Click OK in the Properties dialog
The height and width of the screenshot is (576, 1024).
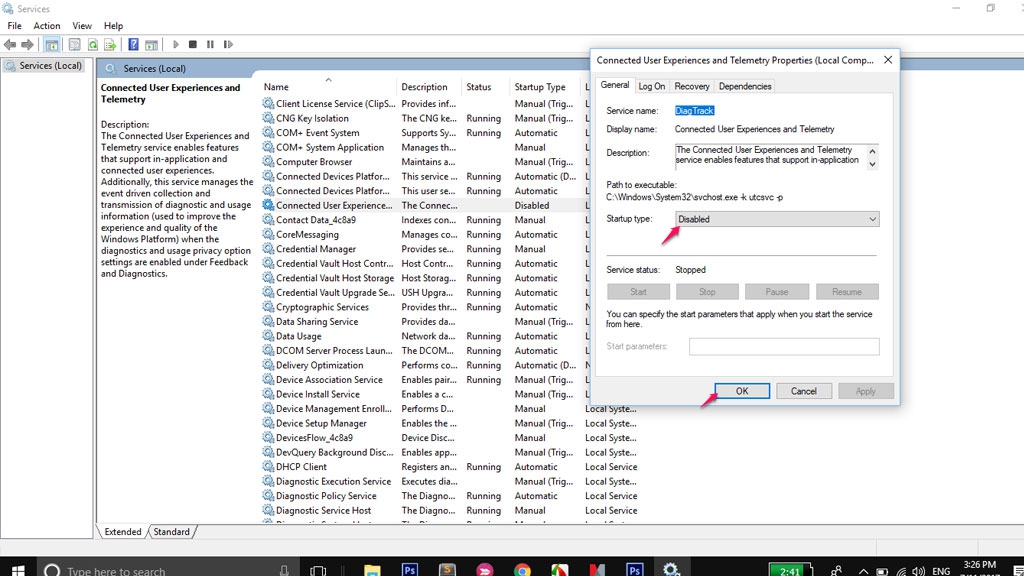(x=741, y=391)
